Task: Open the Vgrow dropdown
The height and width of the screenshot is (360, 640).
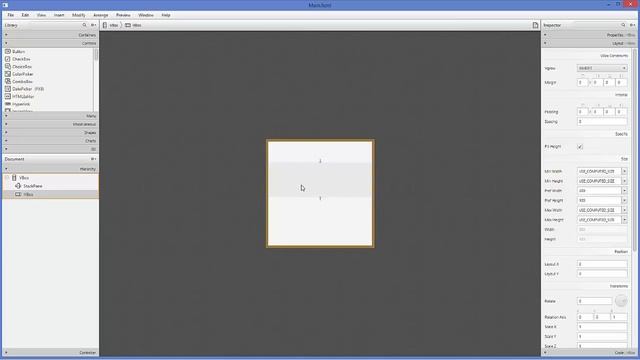Action: [602, 68]
